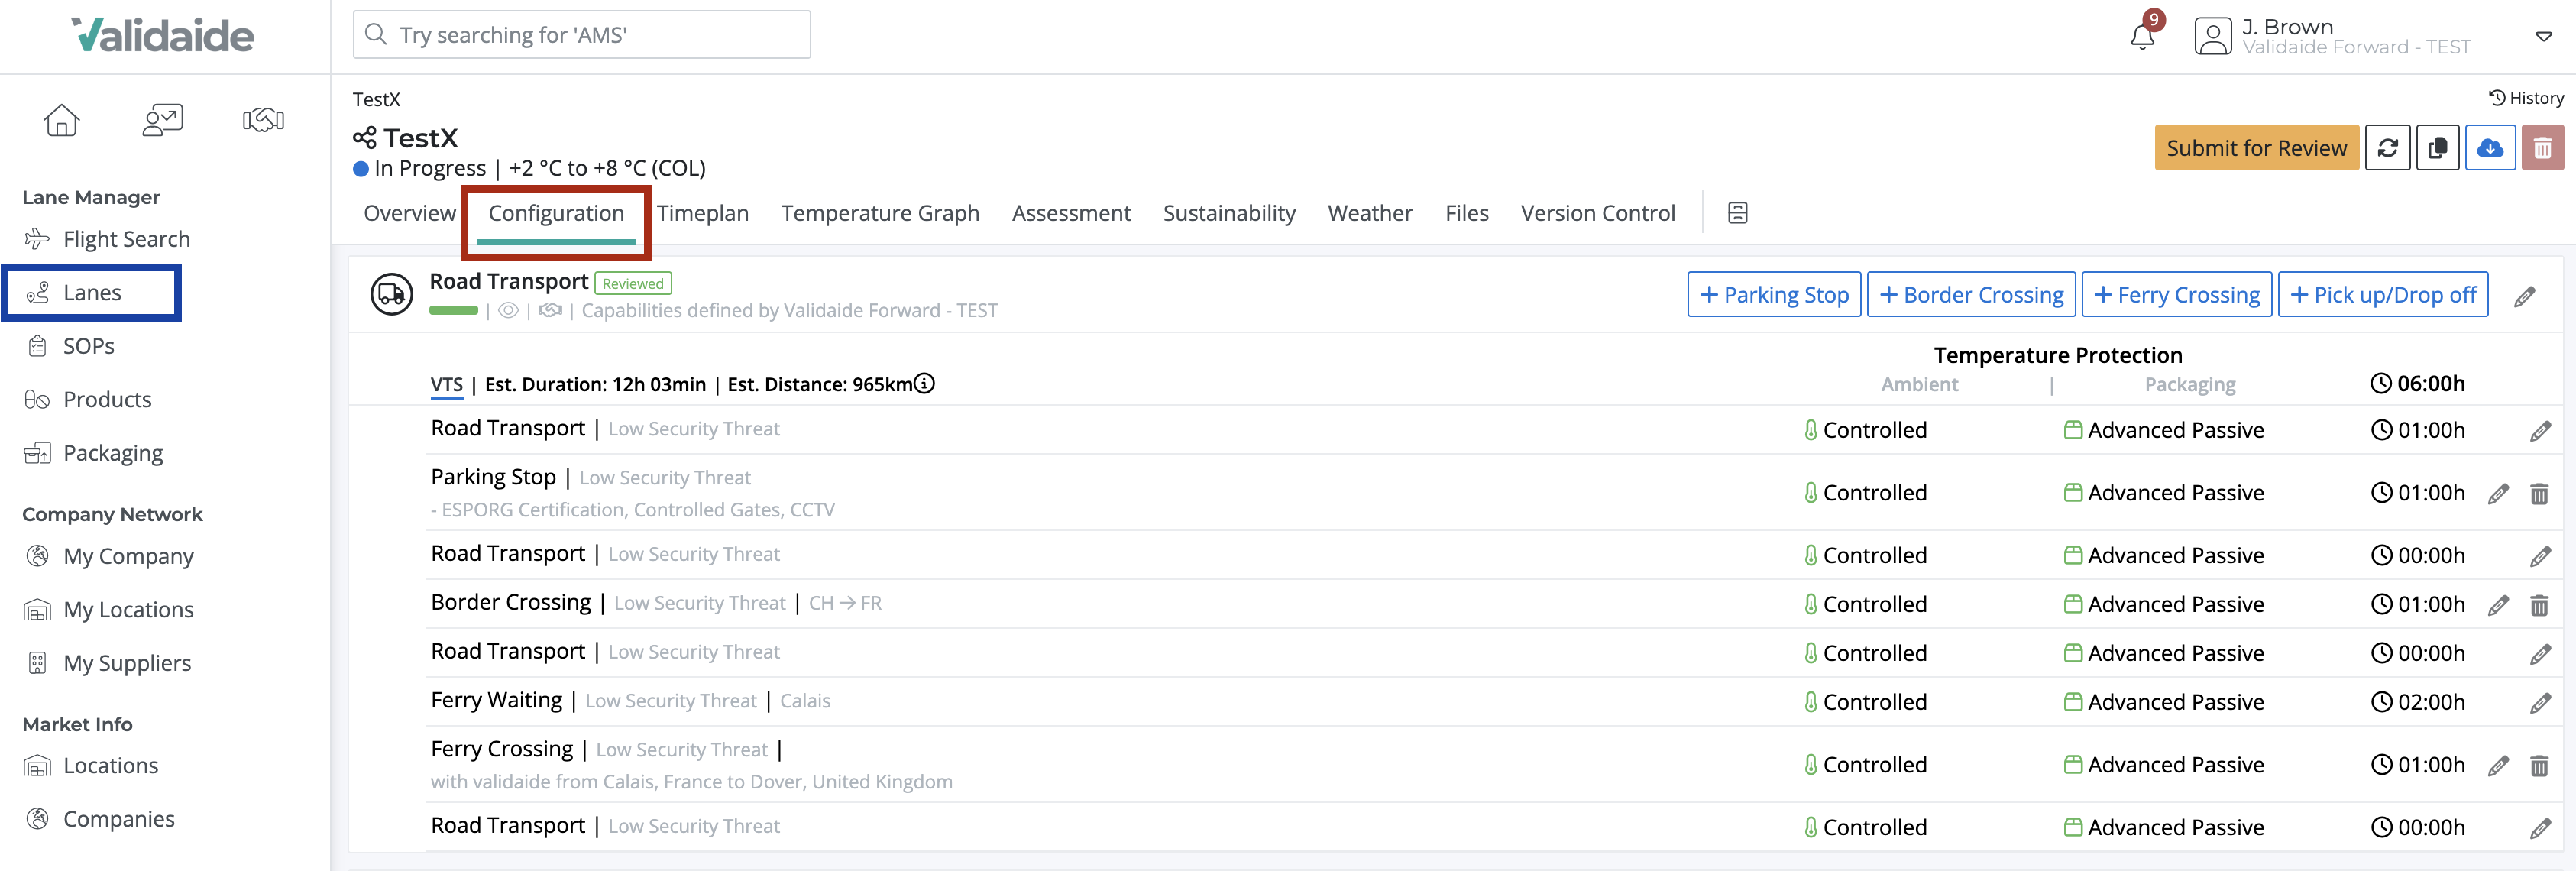Open the Version Control tab

pos(1597,212)
